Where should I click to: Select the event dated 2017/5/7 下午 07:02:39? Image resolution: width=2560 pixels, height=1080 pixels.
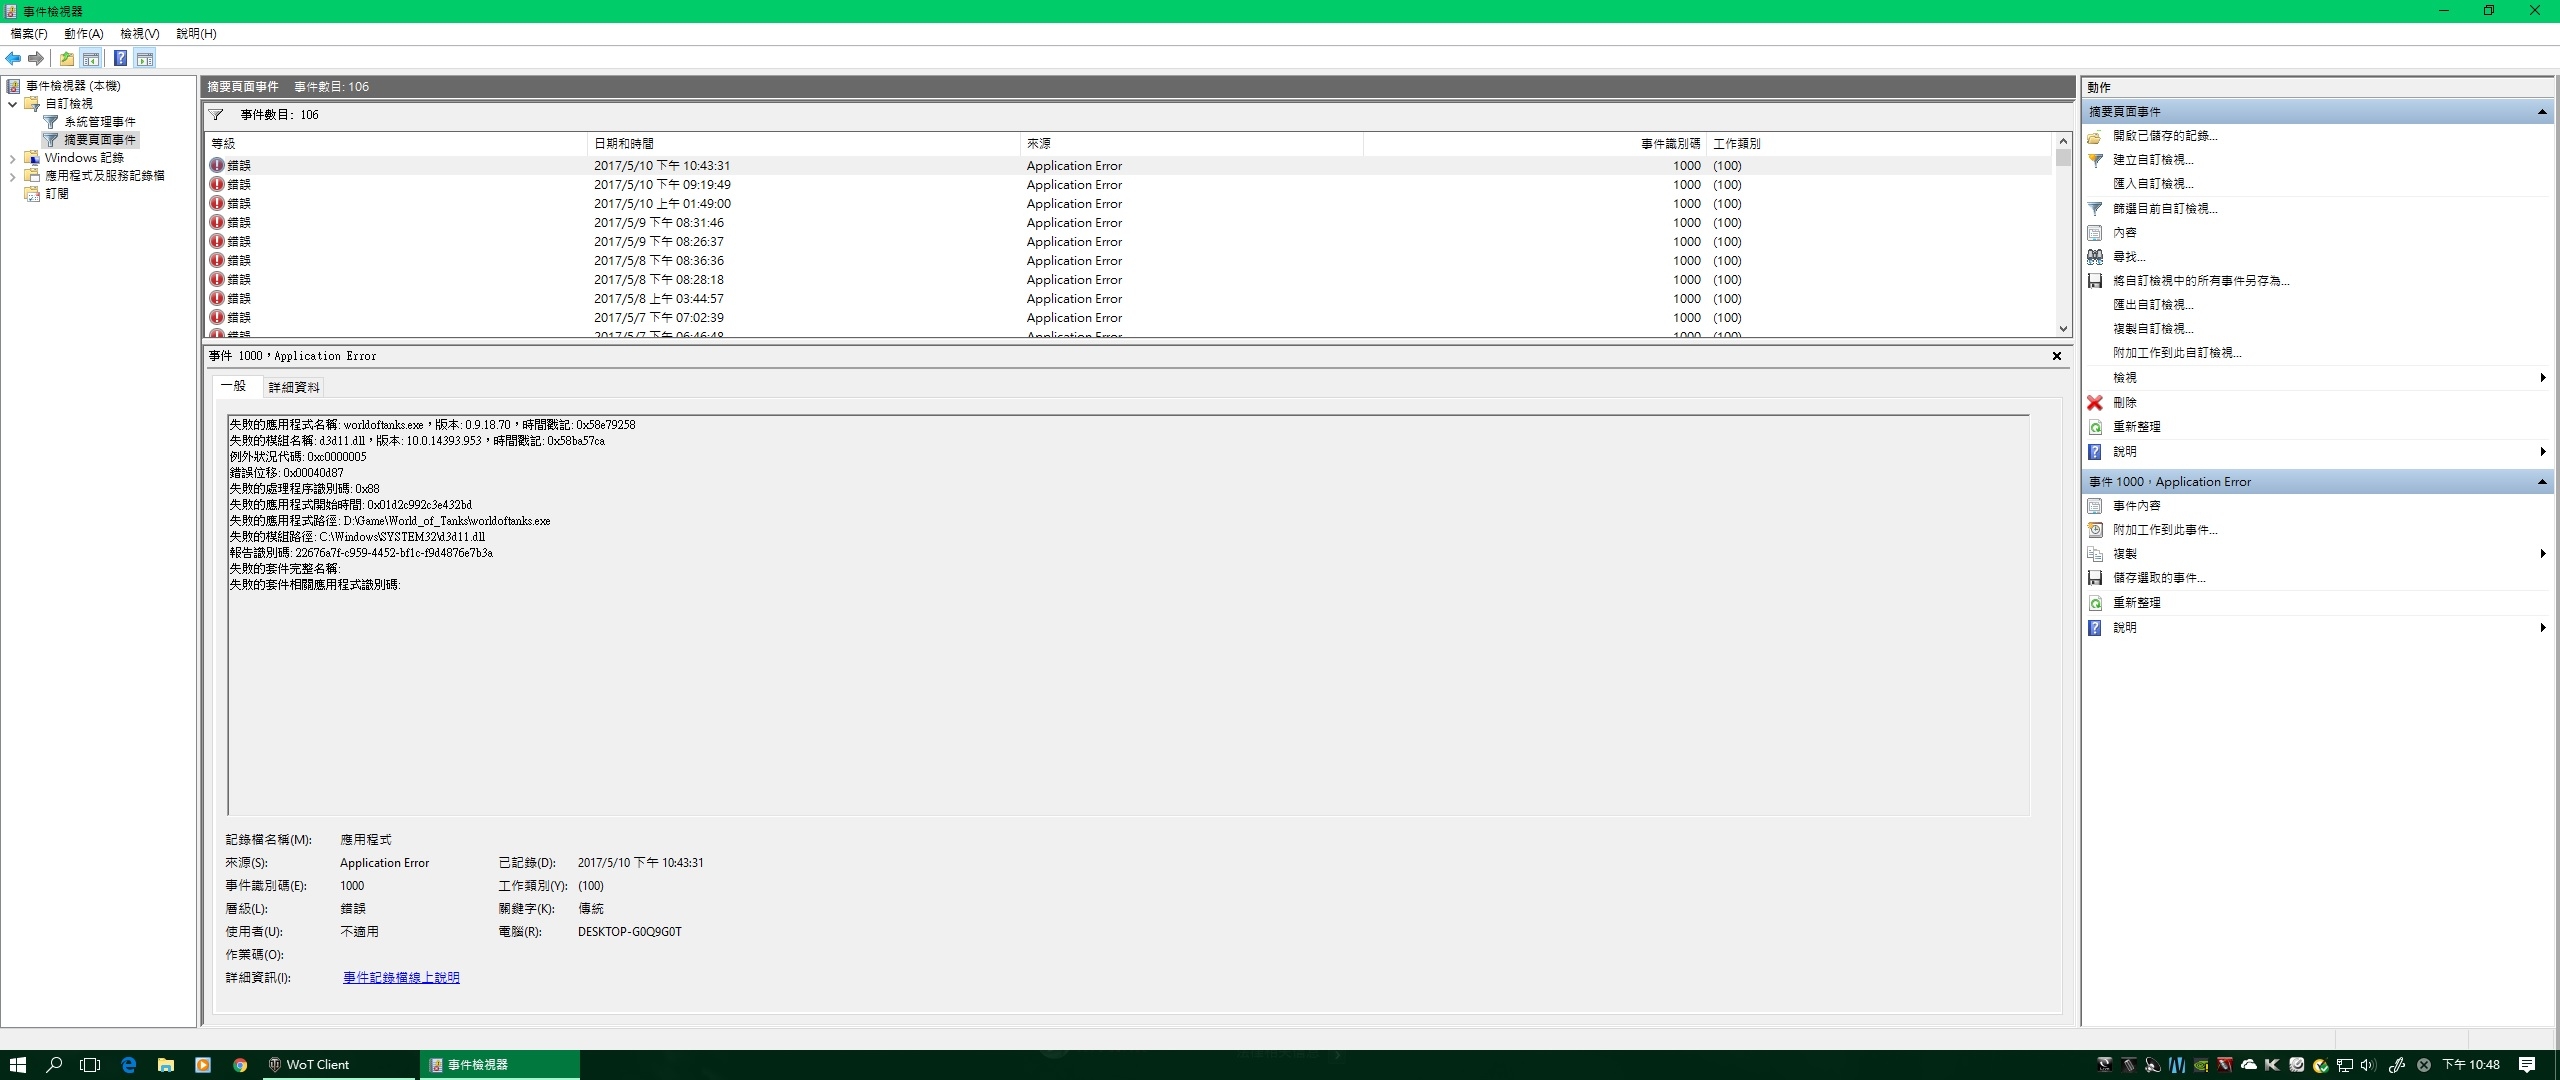click(1129, 318)
